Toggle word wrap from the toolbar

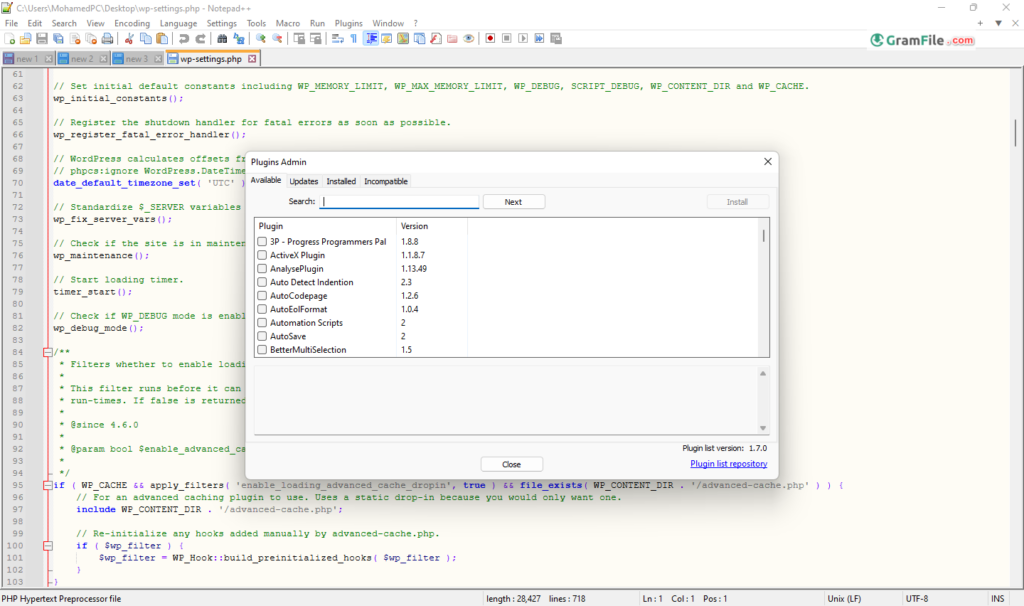point(337,37)
